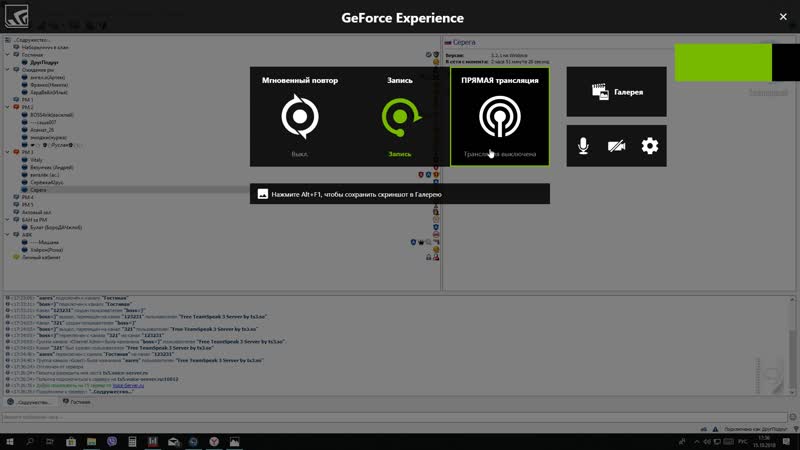The image size is (800, 450).
Task: Open the blue hyperlink in chat log
Action: point(128,385)
